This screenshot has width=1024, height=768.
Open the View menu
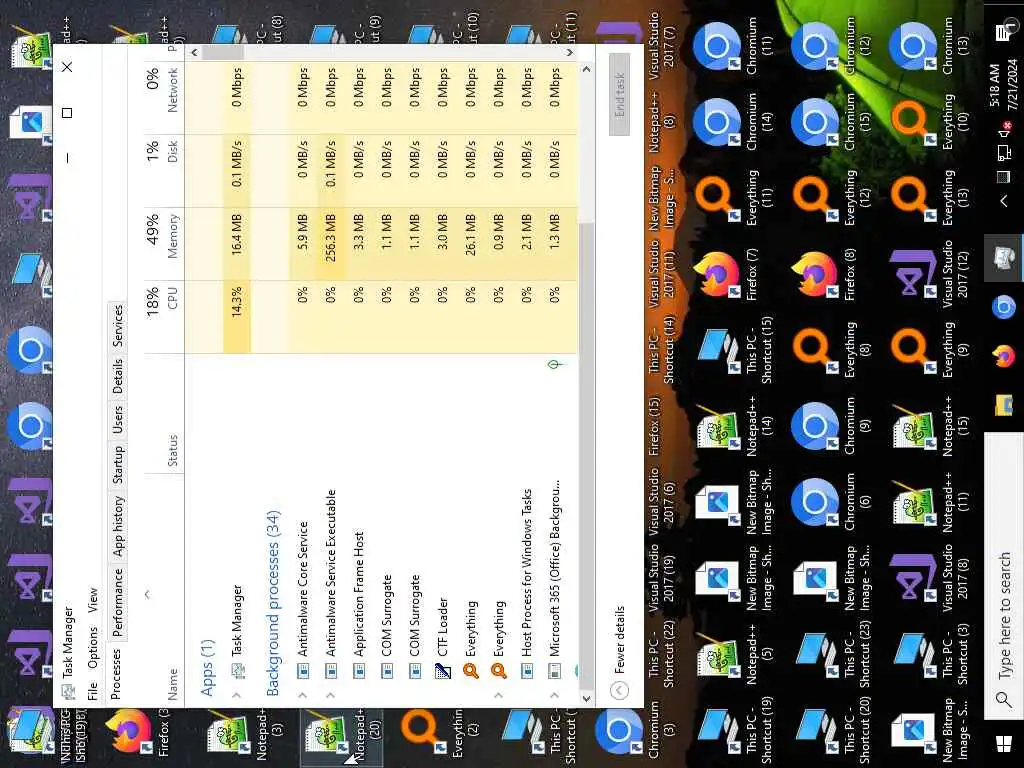(x=93, y=600)
